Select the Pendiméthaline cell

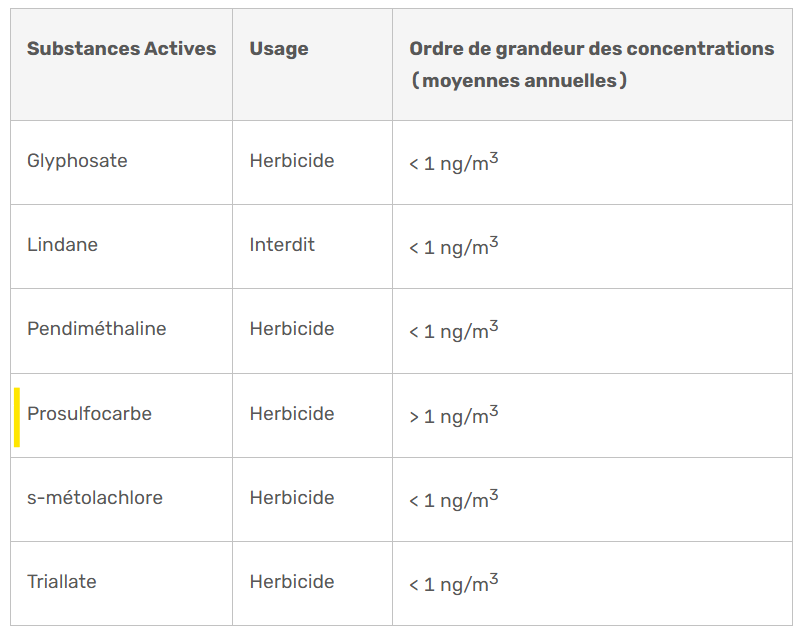point(96,329)
